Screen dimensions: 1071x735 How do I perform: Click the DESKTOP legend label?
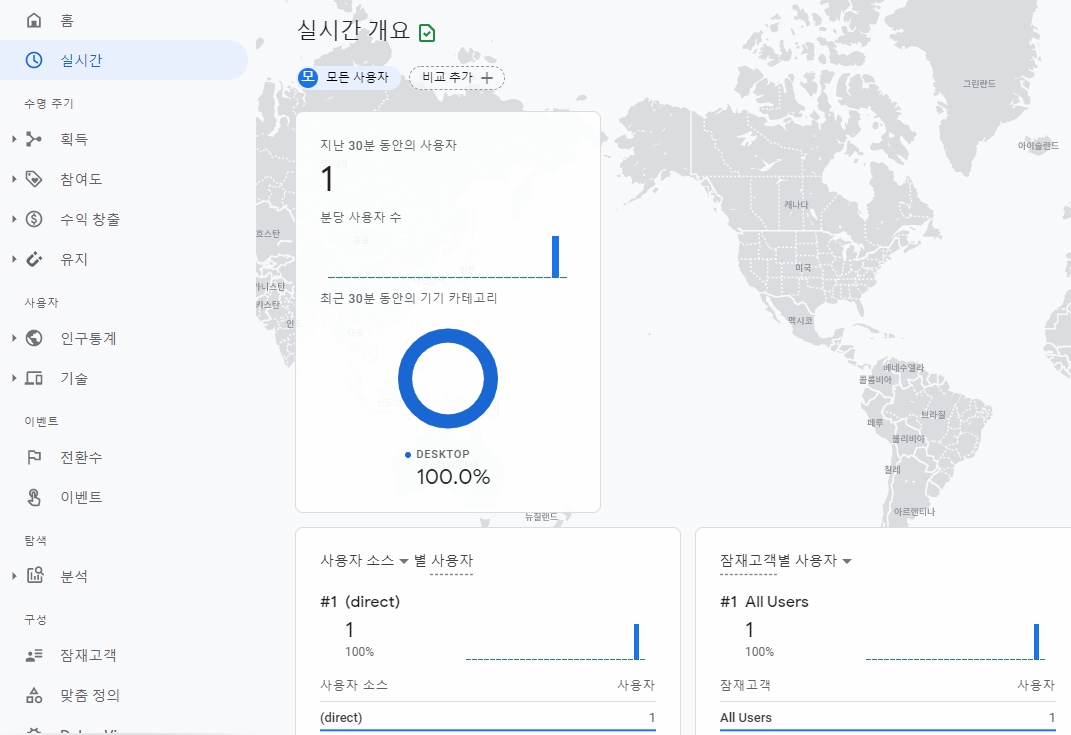[443, 454]
